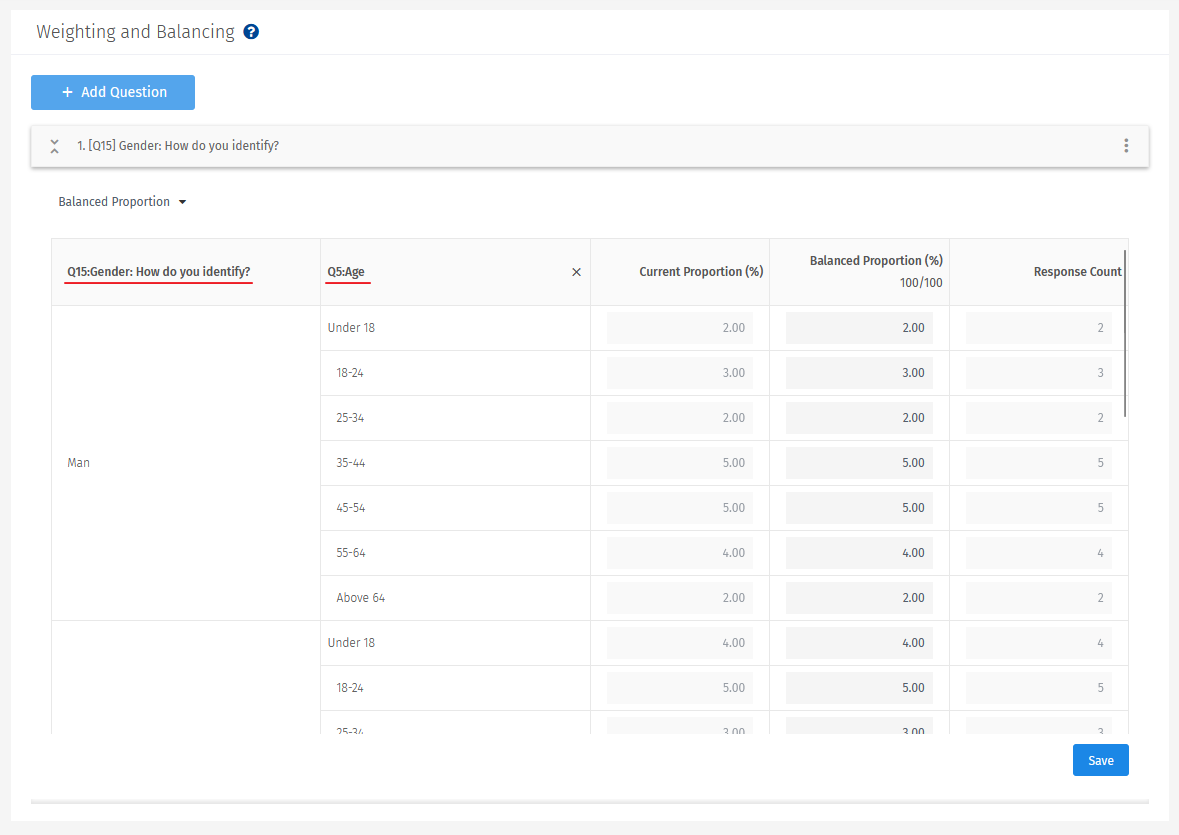Image resolution: width=1179 pixels, height=835 pixels.
Task: Edit balanced proportion for Man 45-54
Action: click(x=859, y=508)
